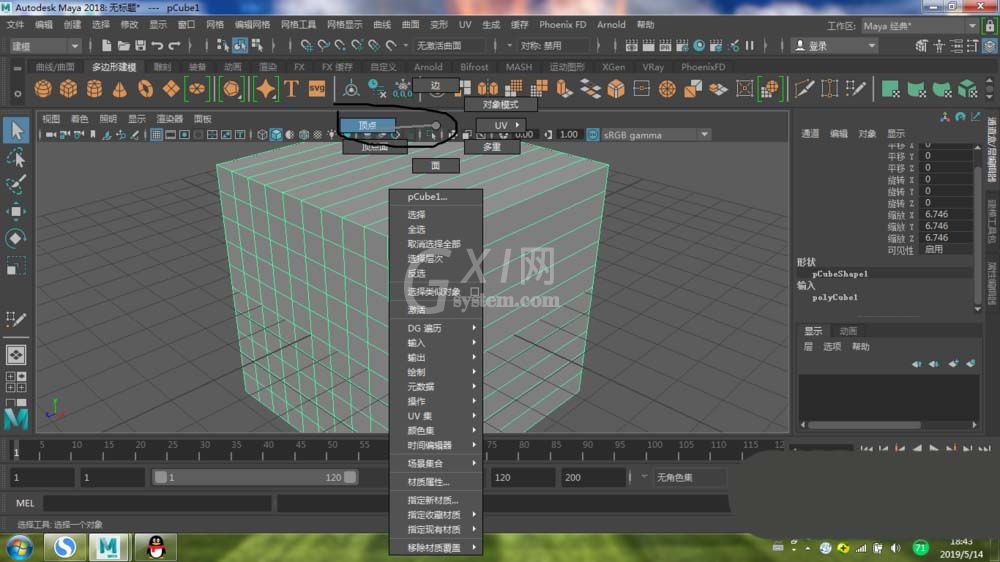This screenshot has width=1000, height=562.
Task: Click the Extrude shelf icon
Action: tap(564, 89)
